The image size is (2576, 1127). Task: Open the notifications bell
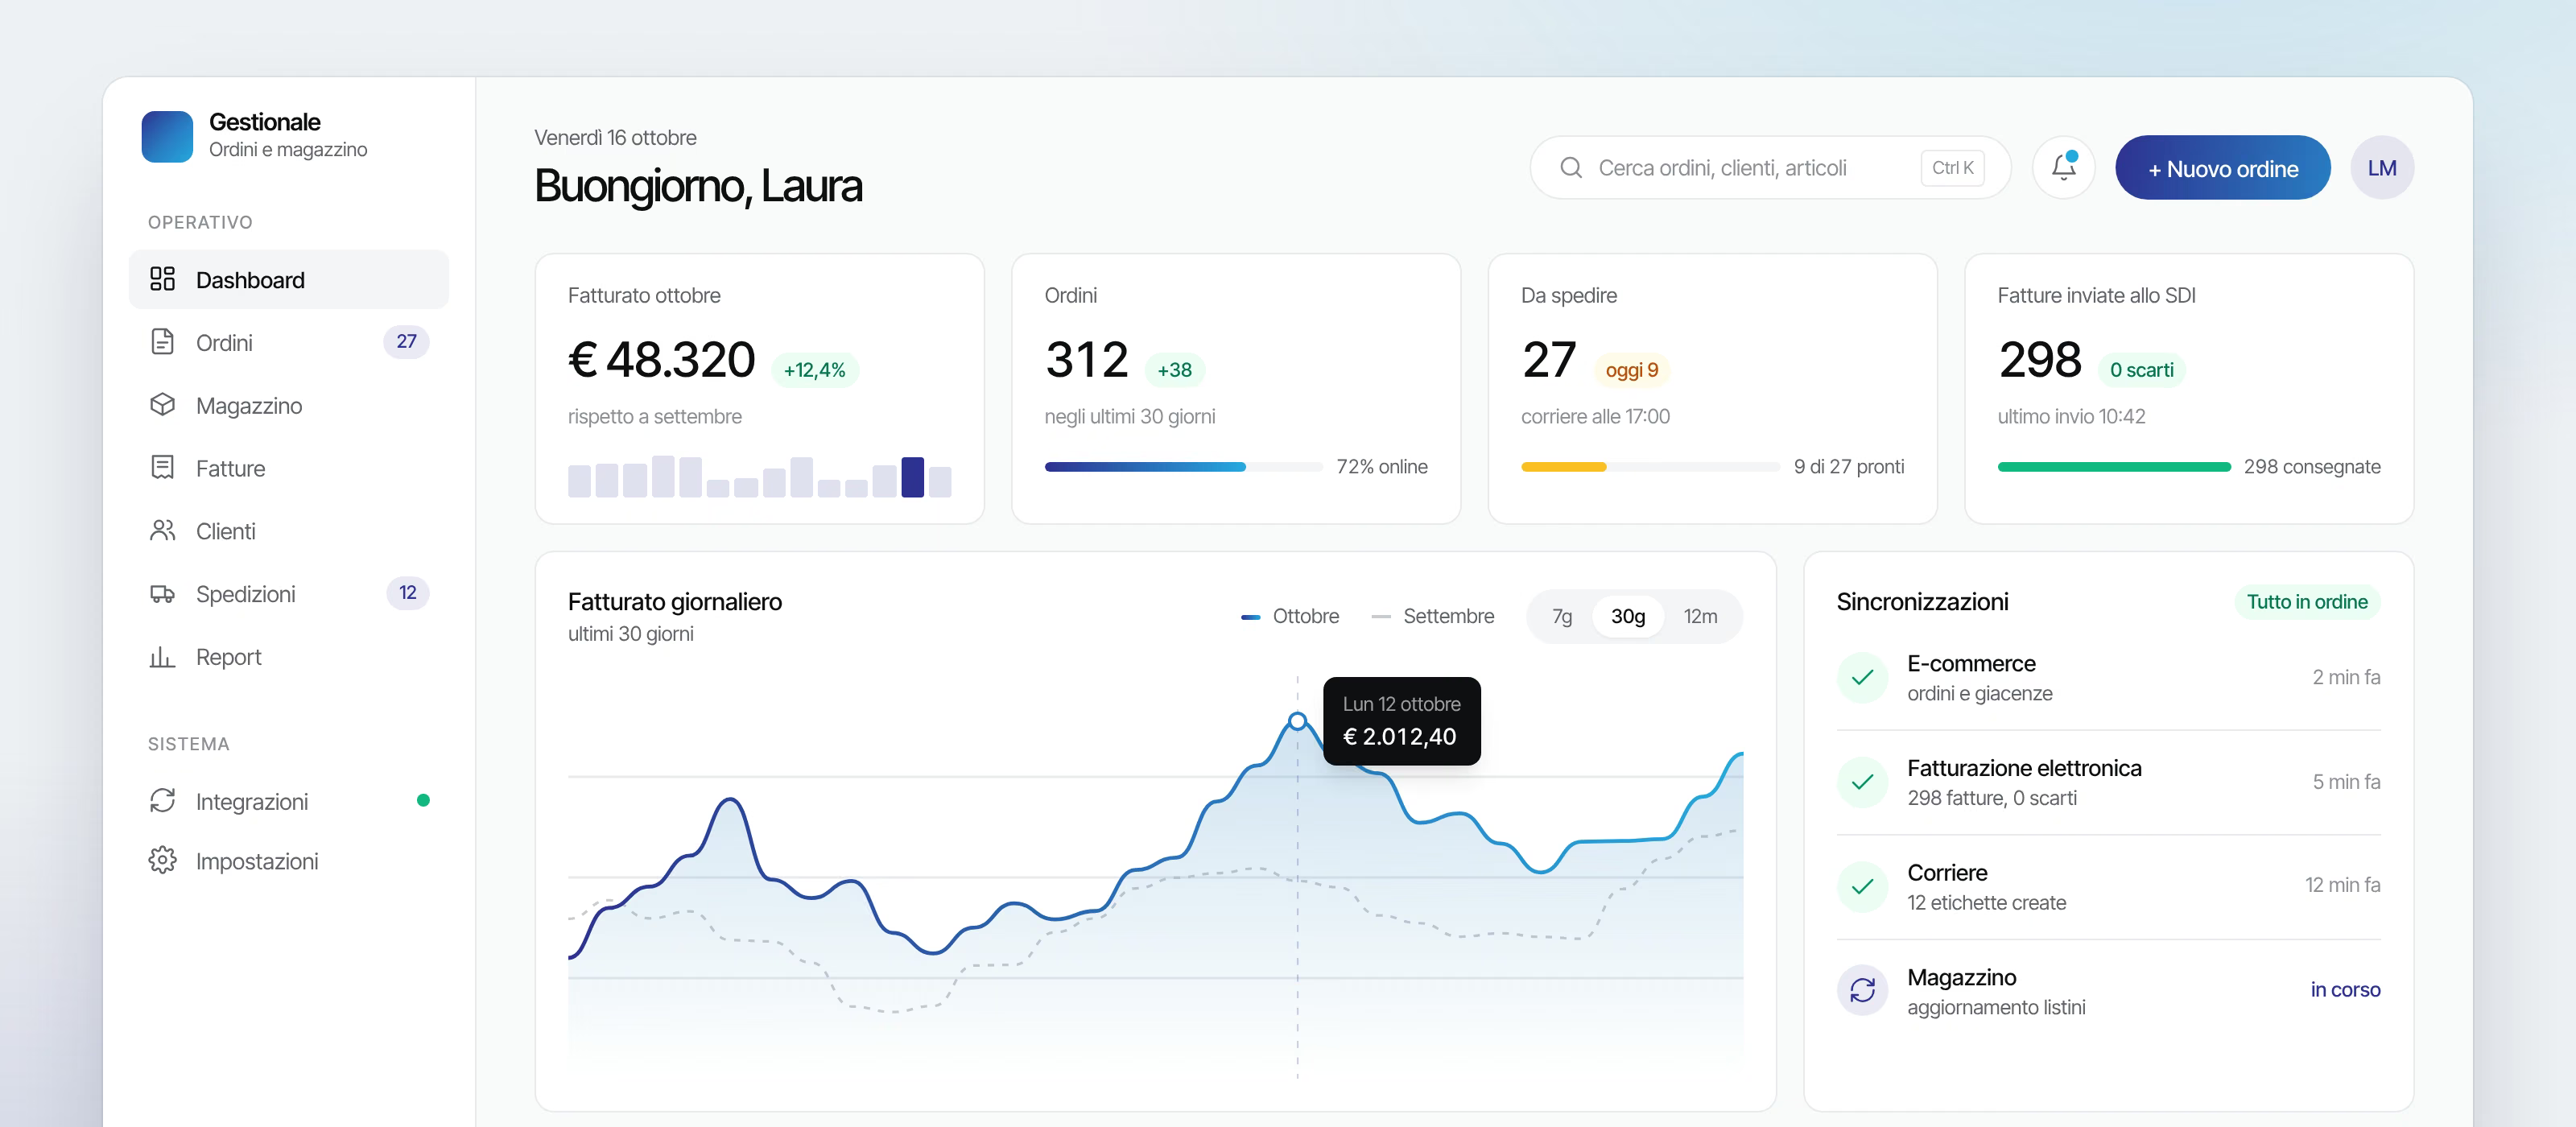2063,167
